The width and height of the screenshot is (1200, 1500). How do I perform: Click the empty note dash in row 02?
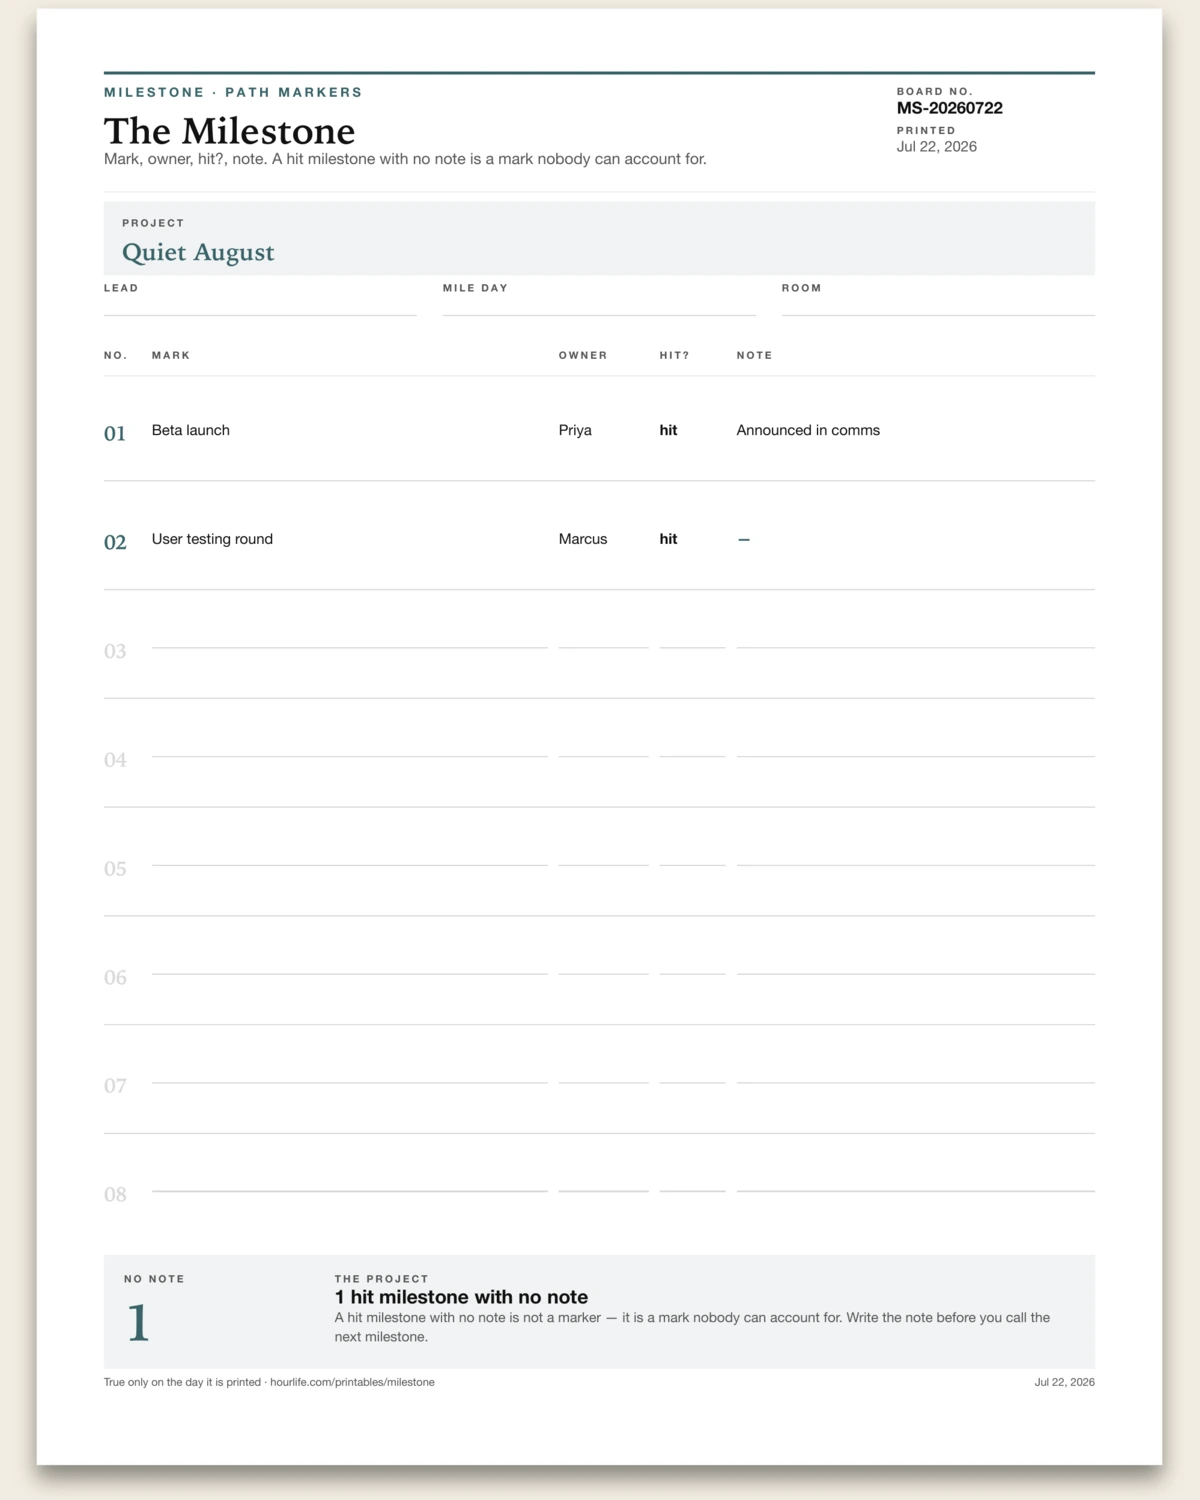[x=744, y=540]
